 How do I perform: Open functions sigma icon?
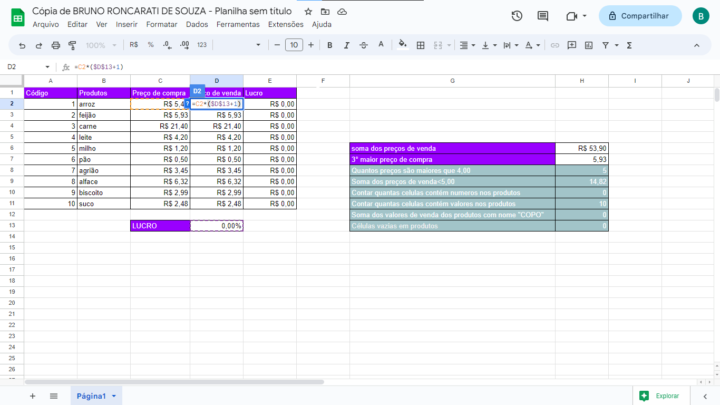629,45
